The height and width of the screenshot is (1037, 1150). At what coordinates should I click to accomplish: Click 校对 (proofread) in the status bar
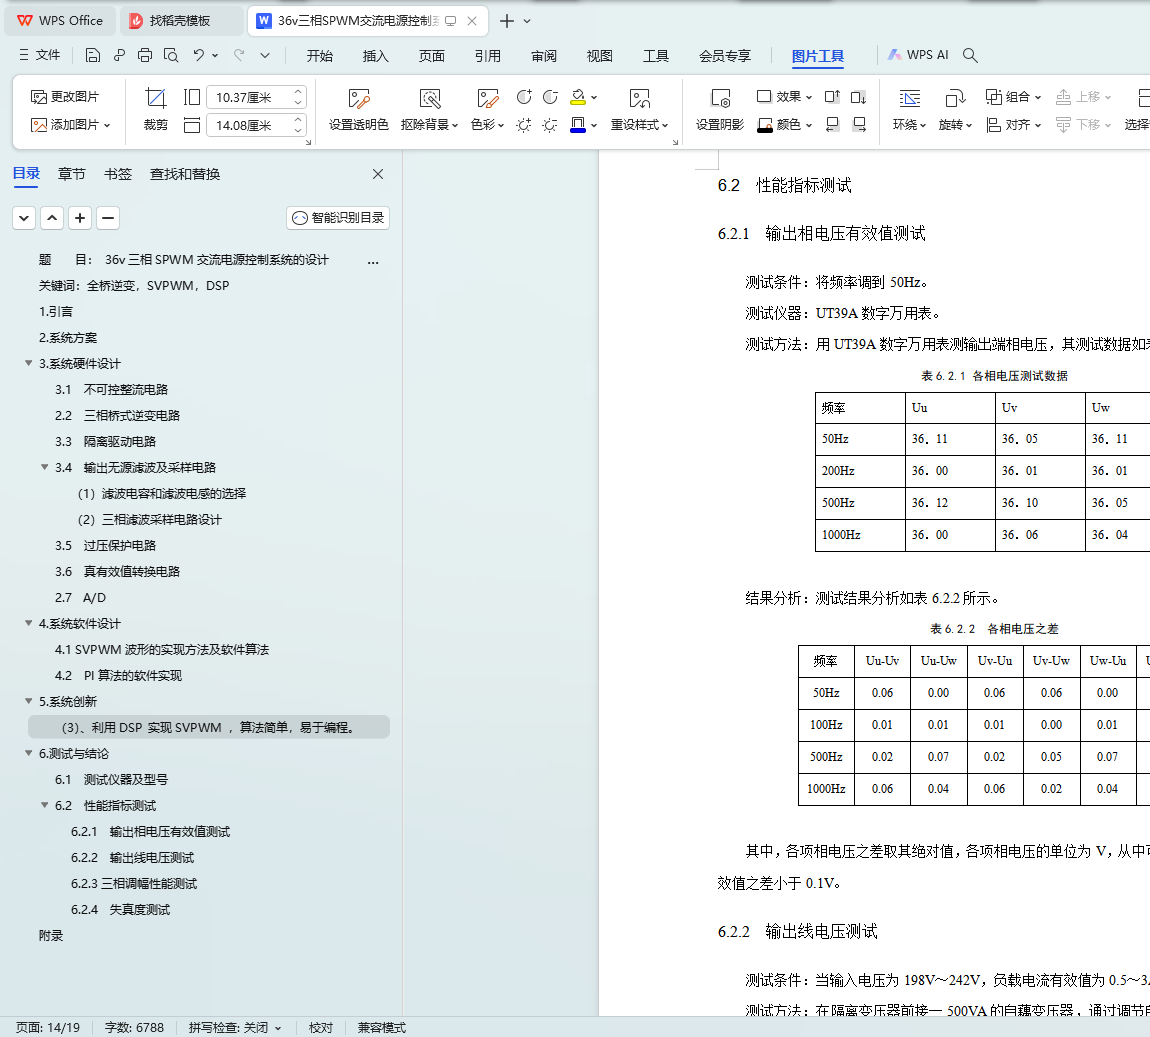coord(321,1027)
